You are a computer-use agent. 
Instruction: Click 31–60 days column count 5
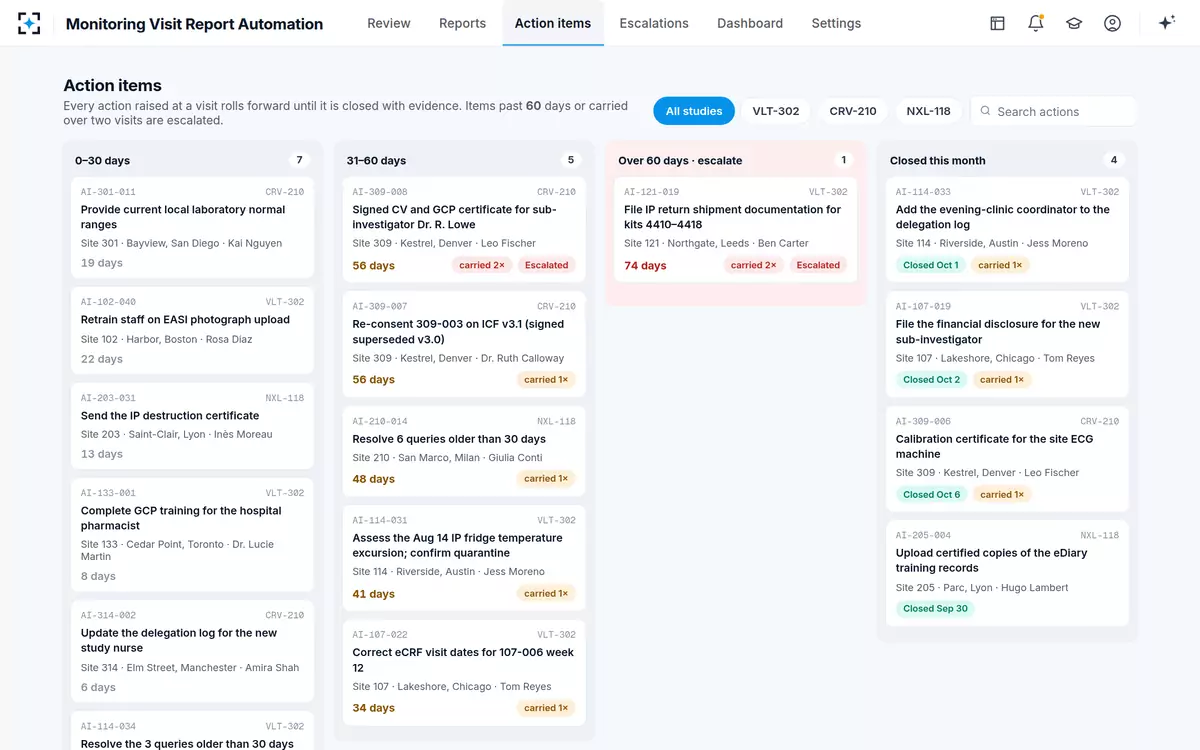pos(571,160)
